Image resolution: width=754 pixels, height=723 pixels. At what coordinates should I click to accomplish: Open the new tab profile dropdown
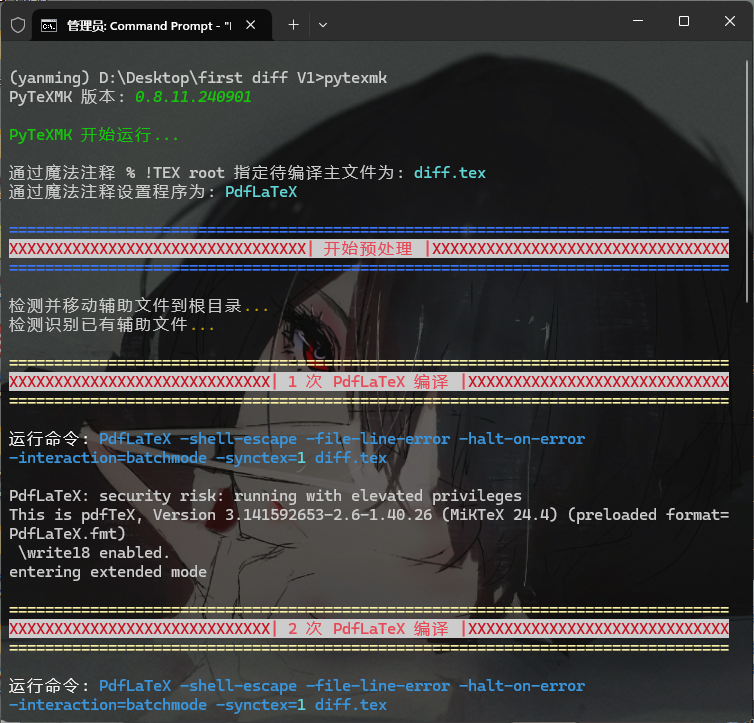coord(323,25)
